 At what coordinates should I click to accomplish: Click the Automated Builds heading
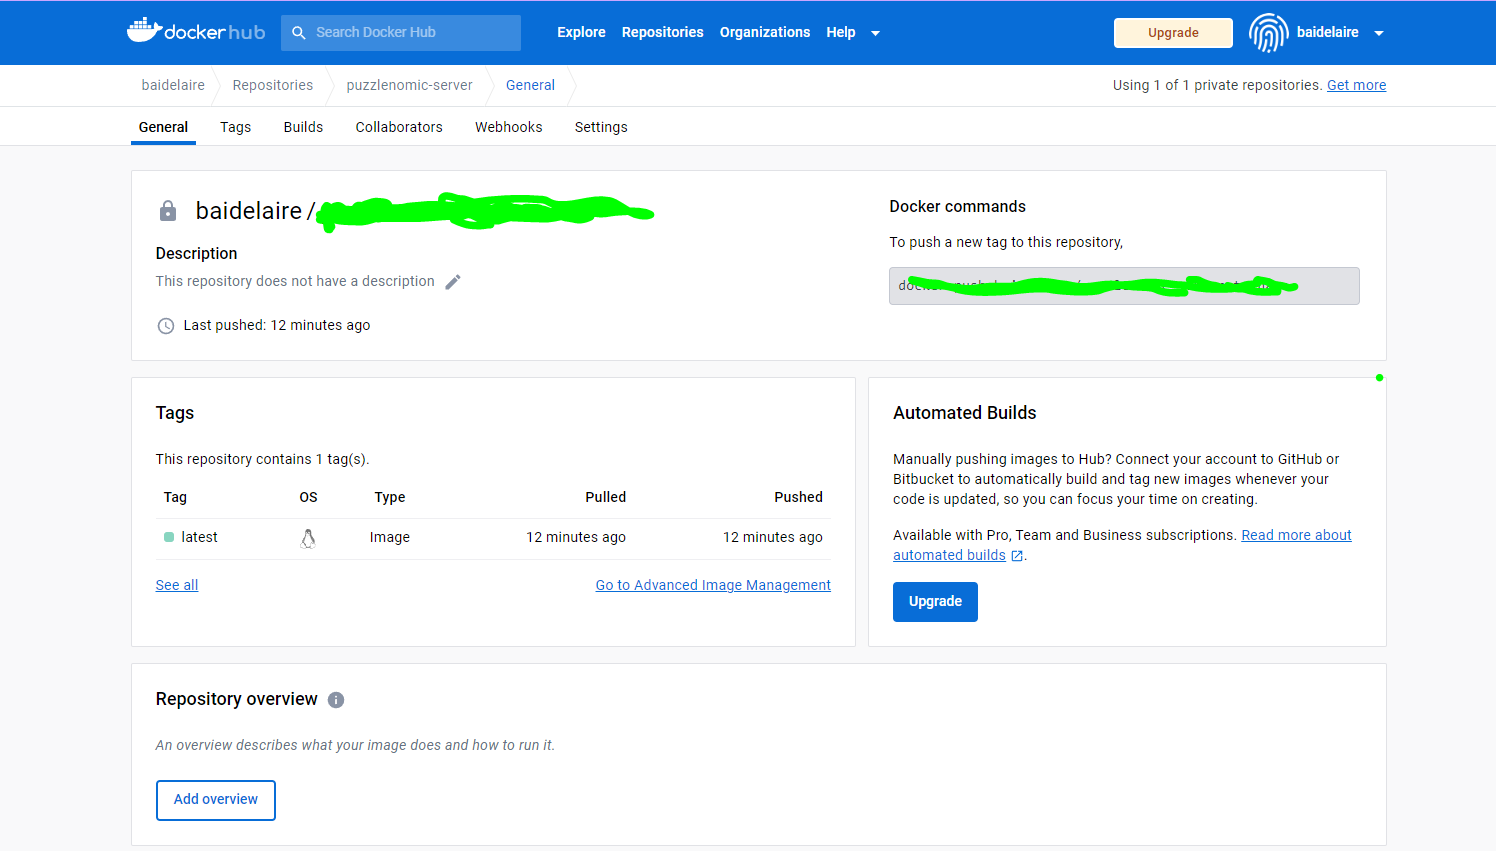(964, 414)
